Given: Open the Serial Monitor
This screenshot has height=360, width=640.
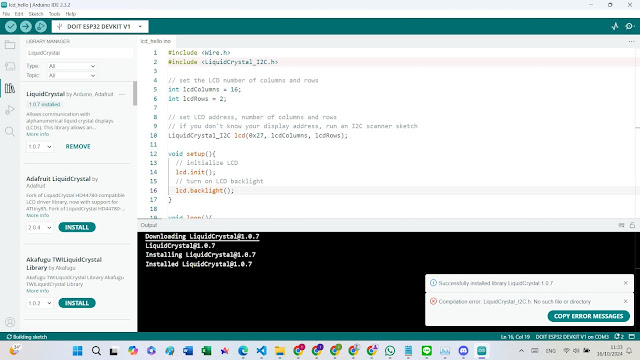Looking at the screenshot, I should tap(629, 27).
